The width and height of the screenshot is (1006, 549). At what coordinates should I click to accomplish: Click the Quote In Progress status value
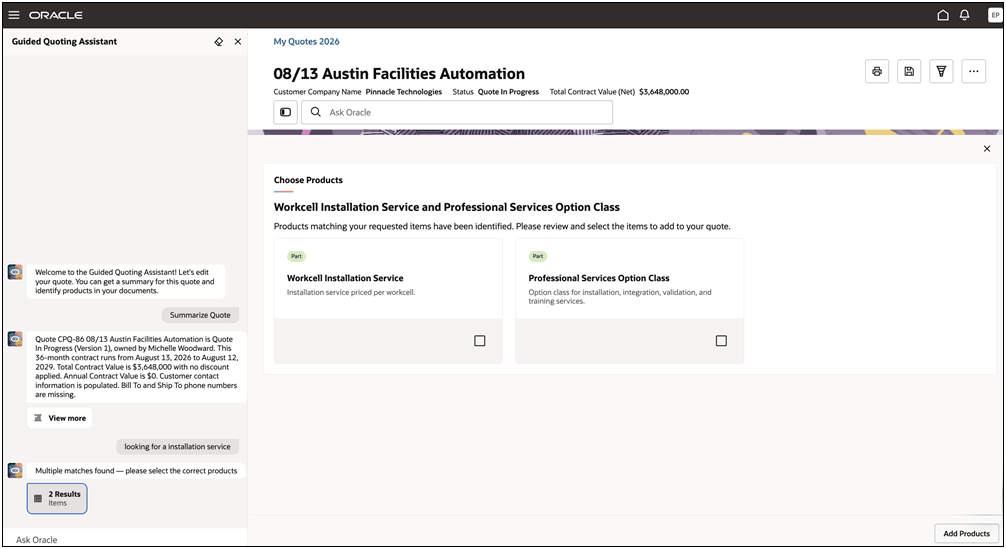pyautogui.click(x=508, y=92)
